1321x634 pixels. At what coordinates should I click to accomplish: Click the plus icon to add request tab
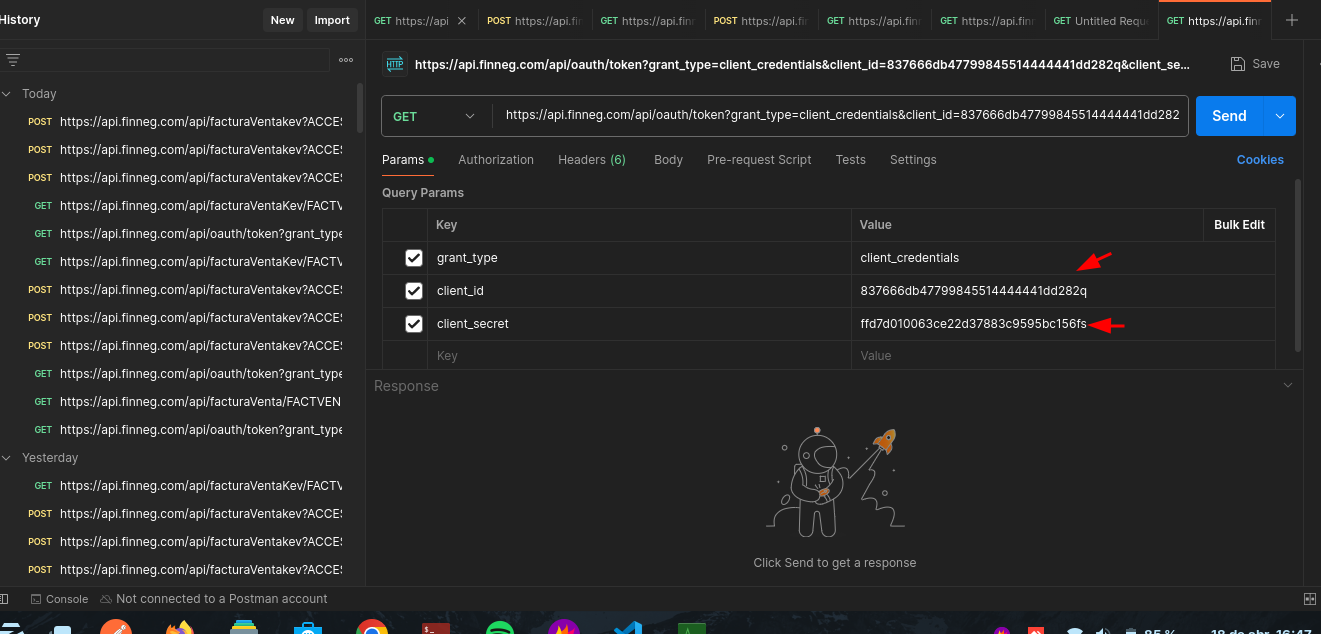click(1292, 20)
